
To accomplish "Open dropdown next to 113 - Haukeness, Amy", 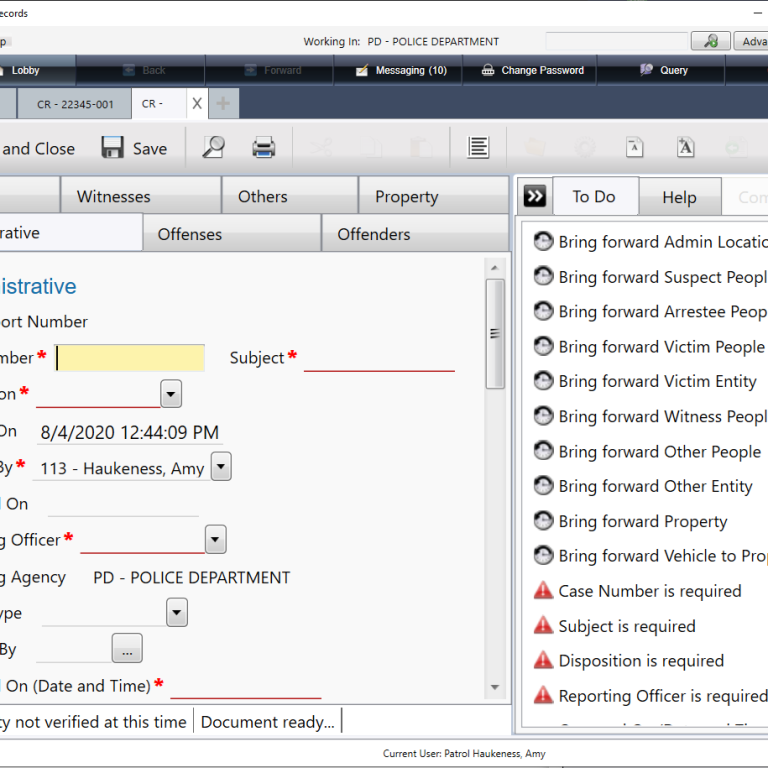I will click(x=221, y=467).
